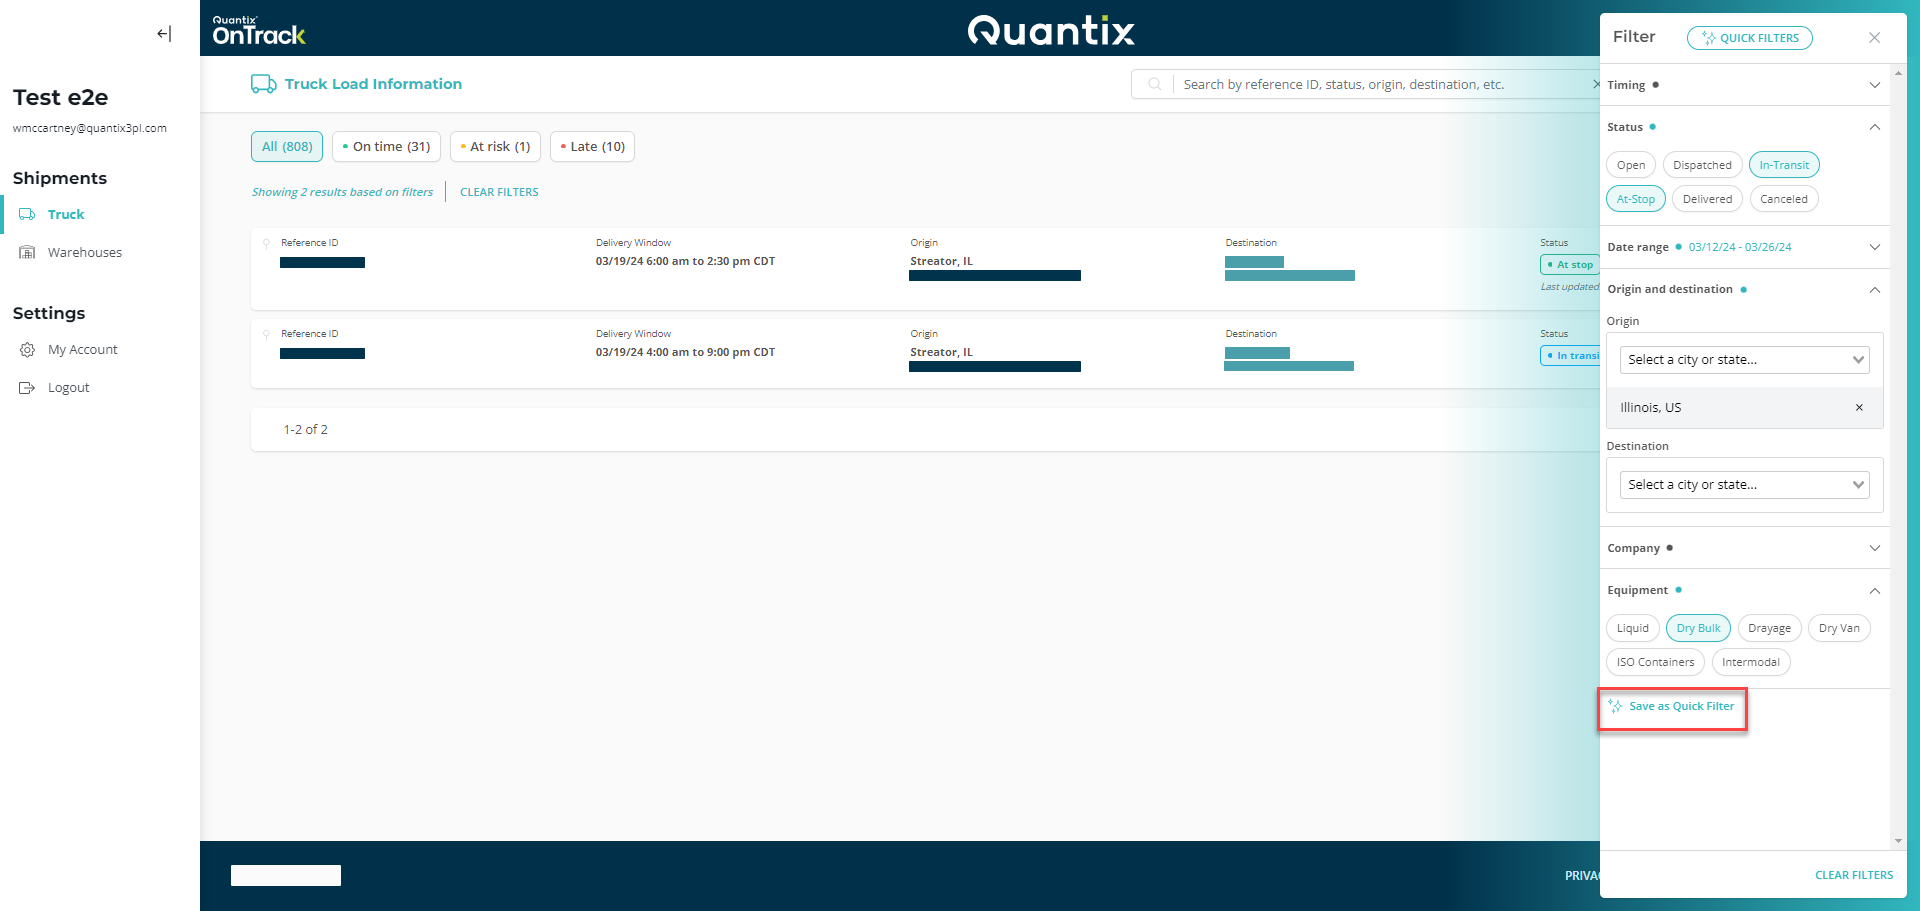Image resolution: width=1920 pixels, height=911 pixels.
Task: Collapse the sidebar with arrow icon
Action: [164, 34]
